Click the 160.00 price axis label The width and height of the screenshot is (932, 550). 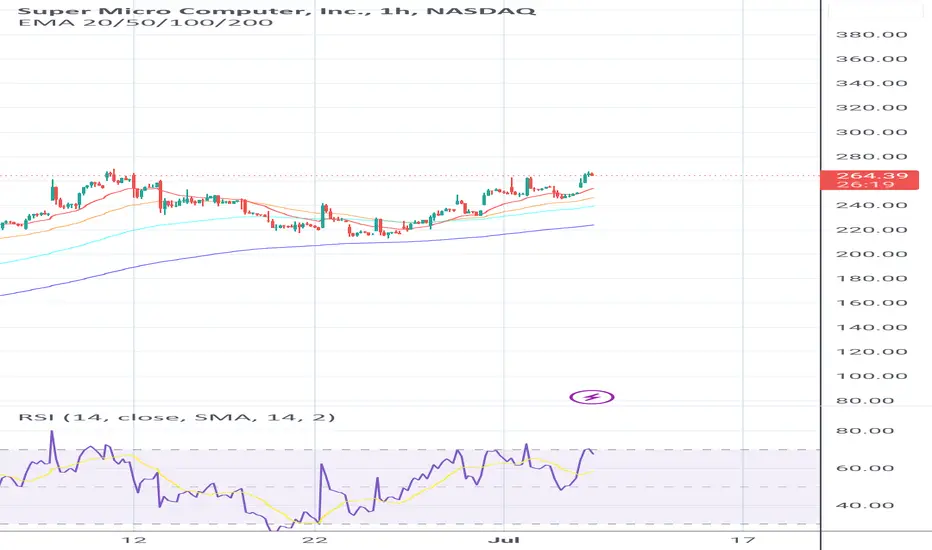point(871,303)
